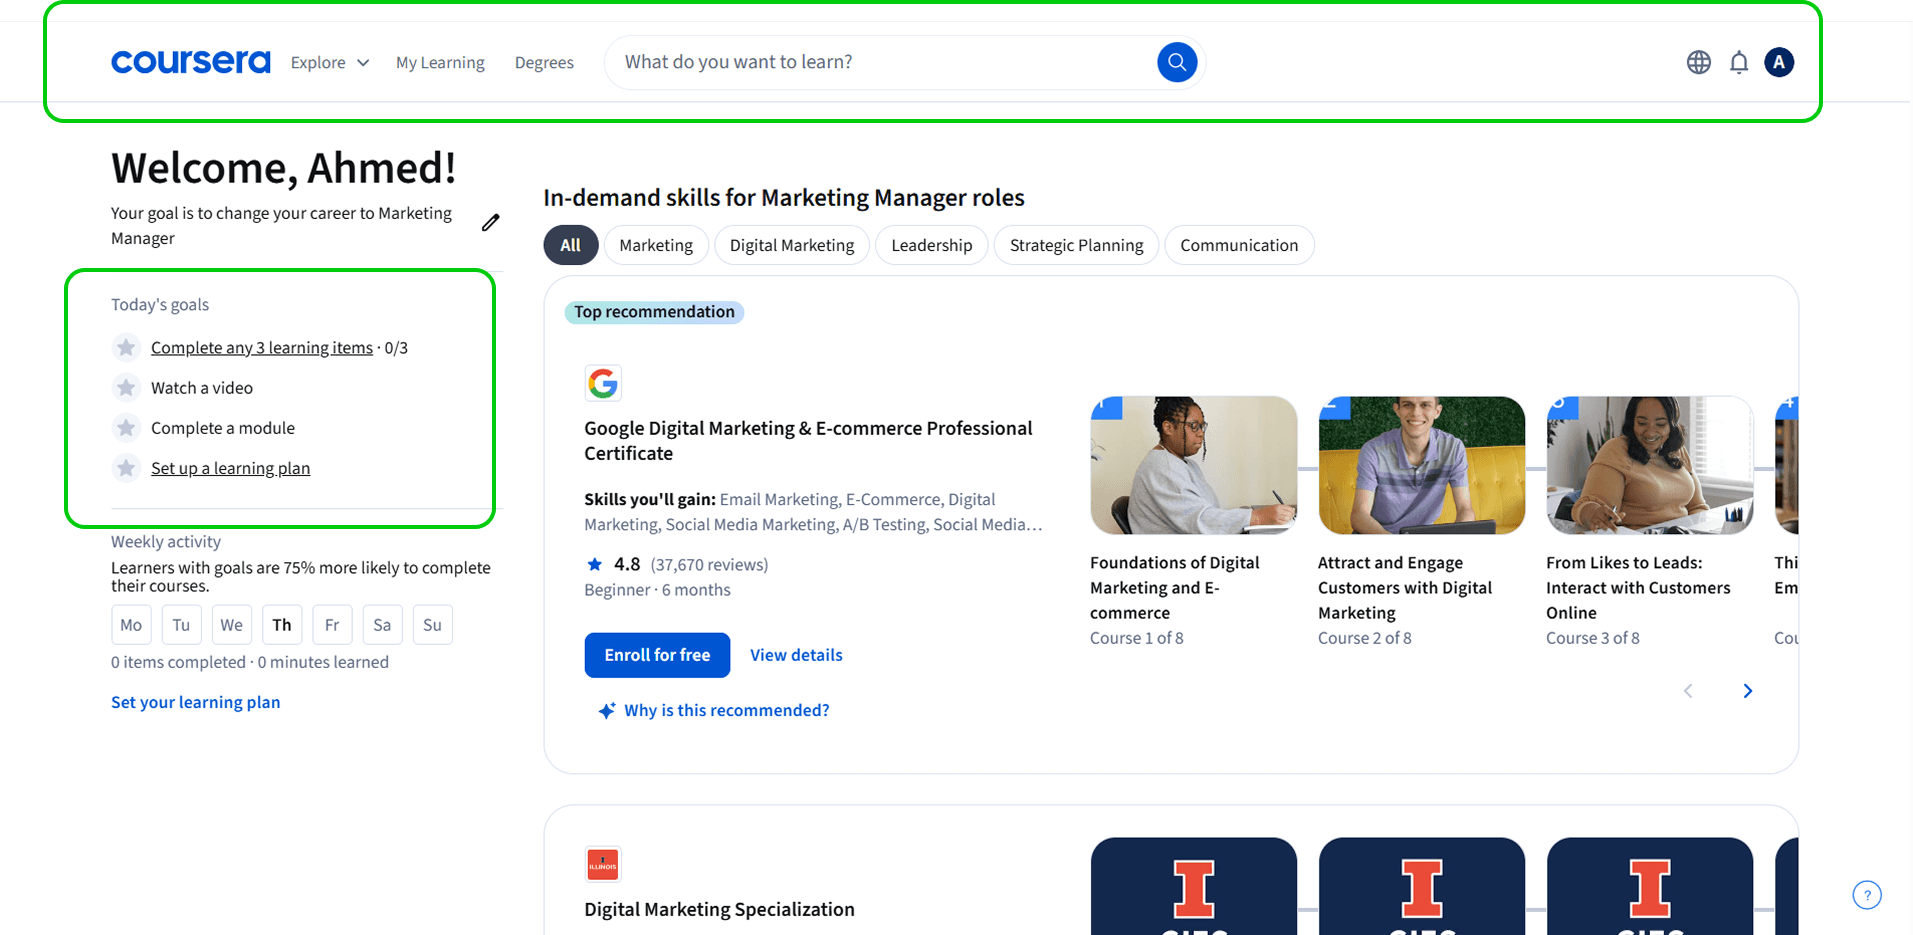Click the Course 1 of 8 label
The image size is (1913, 935).
pyautogui.click(x=1137, y=638)
